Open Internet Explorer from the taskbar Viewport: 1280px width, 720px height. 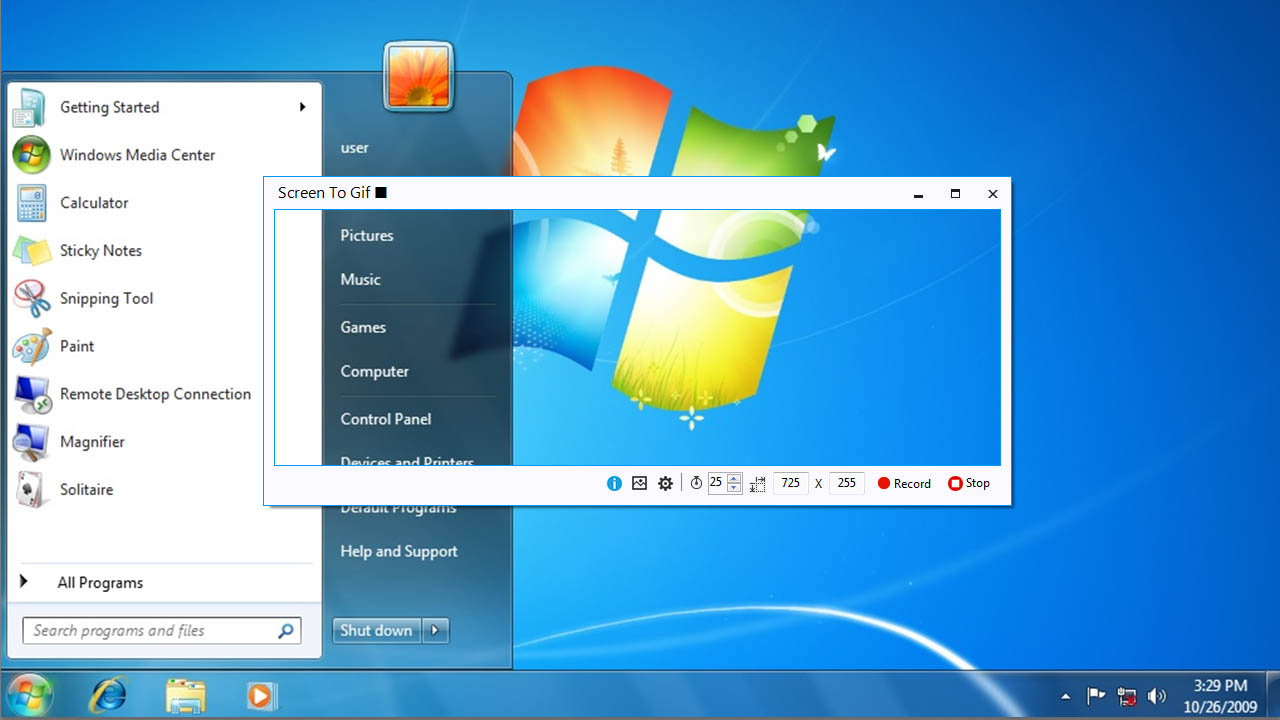click(109, 695)
